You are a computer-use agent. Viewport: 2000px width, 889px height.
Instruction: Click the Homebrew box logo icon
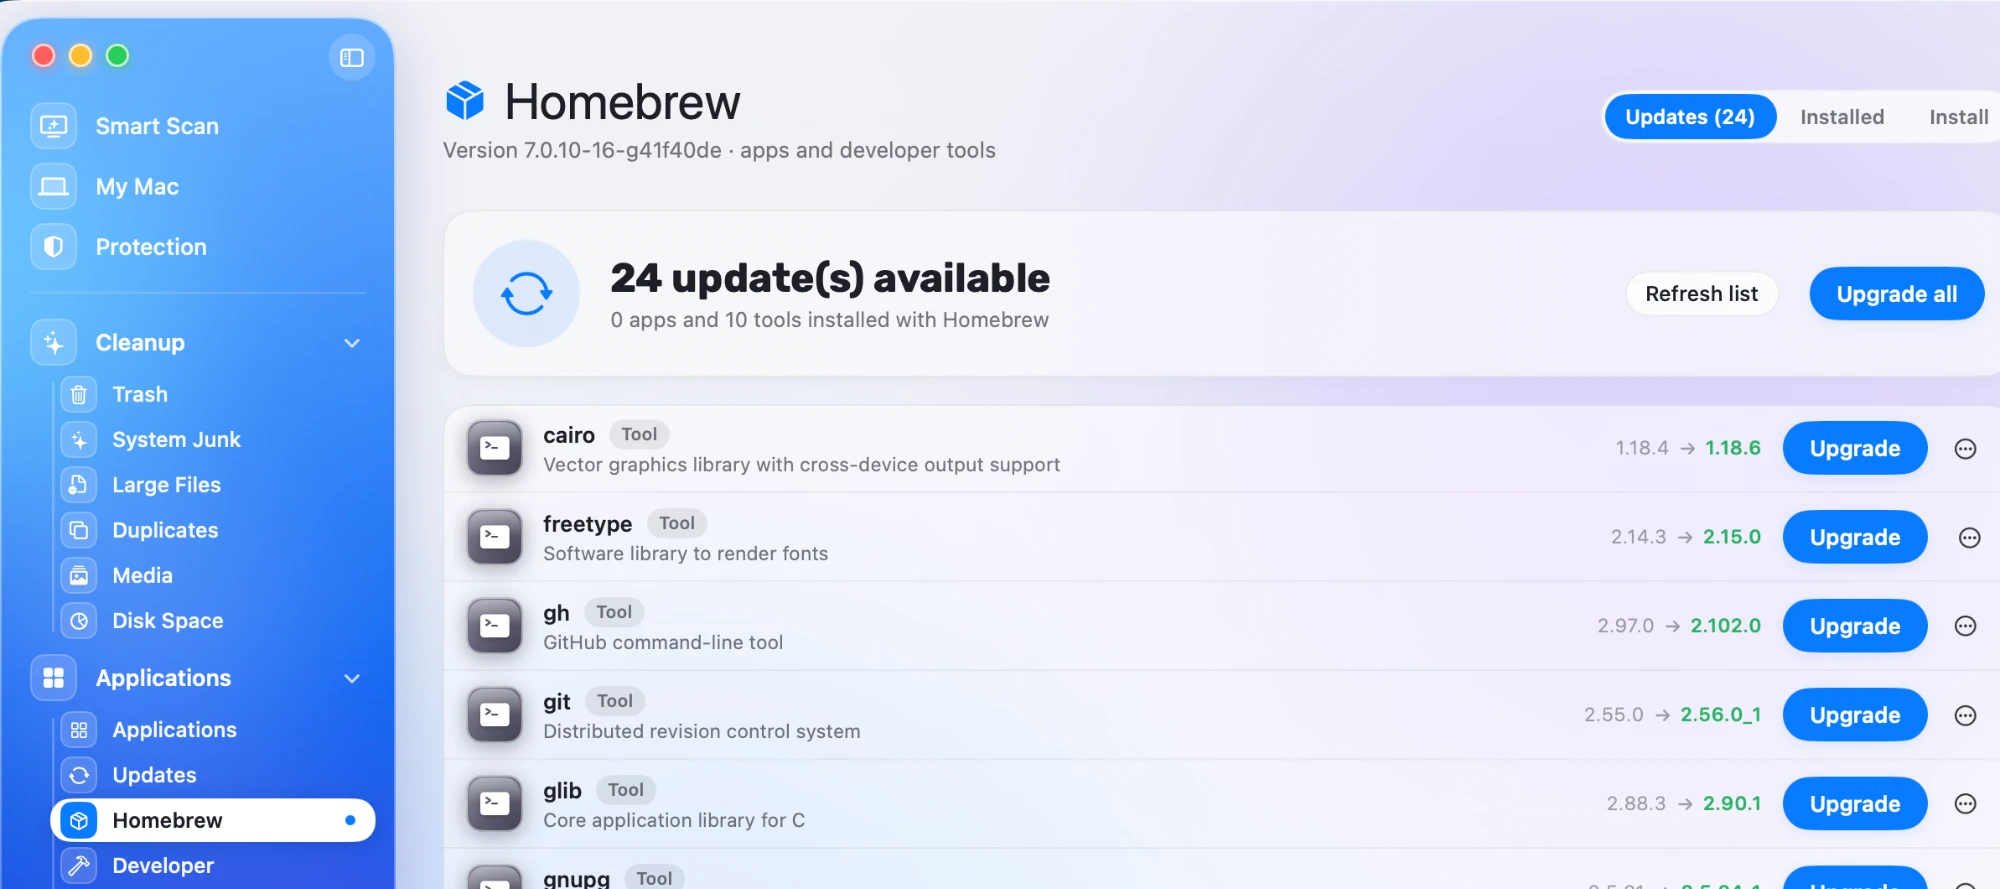click(x=465, y=100)
